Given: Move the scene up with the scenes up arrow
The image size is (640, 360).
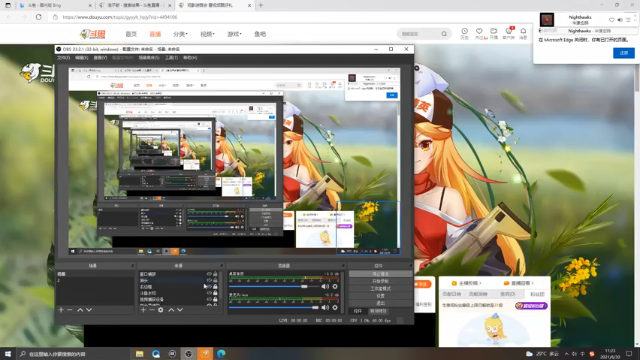Looking at the screenshot, I should click(x=80, y=310).
